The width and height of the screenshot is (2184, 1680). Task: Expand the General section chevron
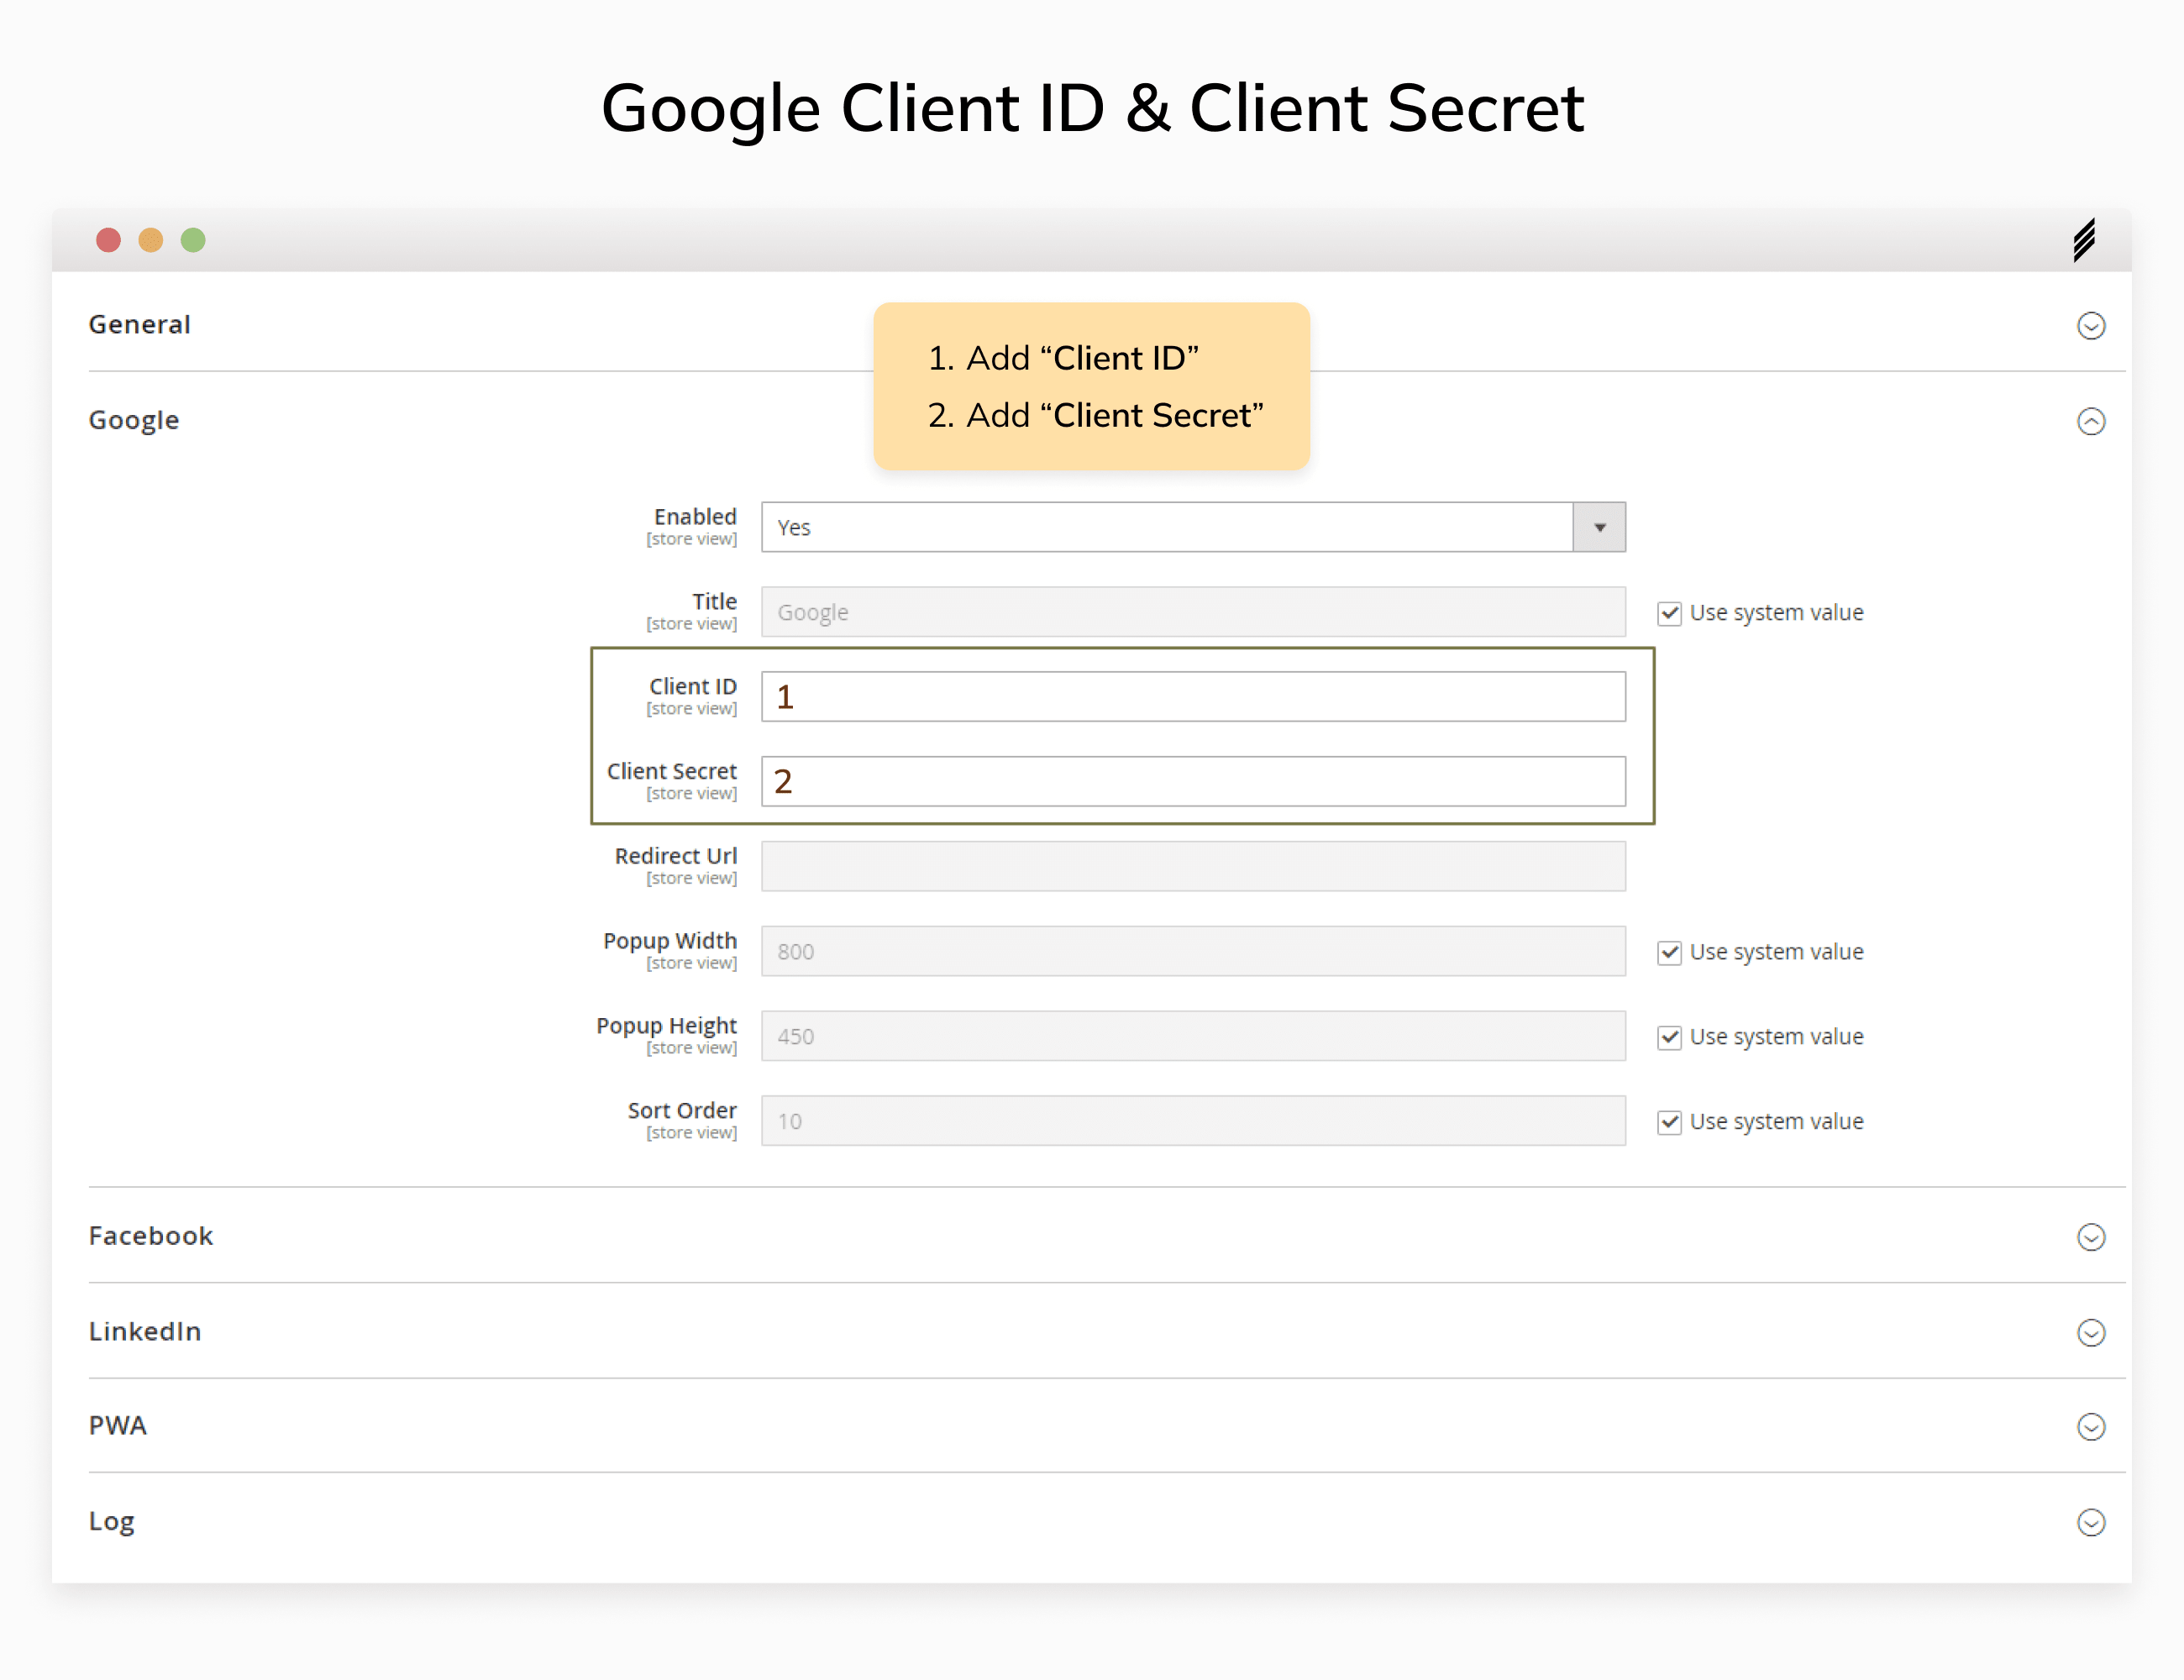(x=2090, y=326)
